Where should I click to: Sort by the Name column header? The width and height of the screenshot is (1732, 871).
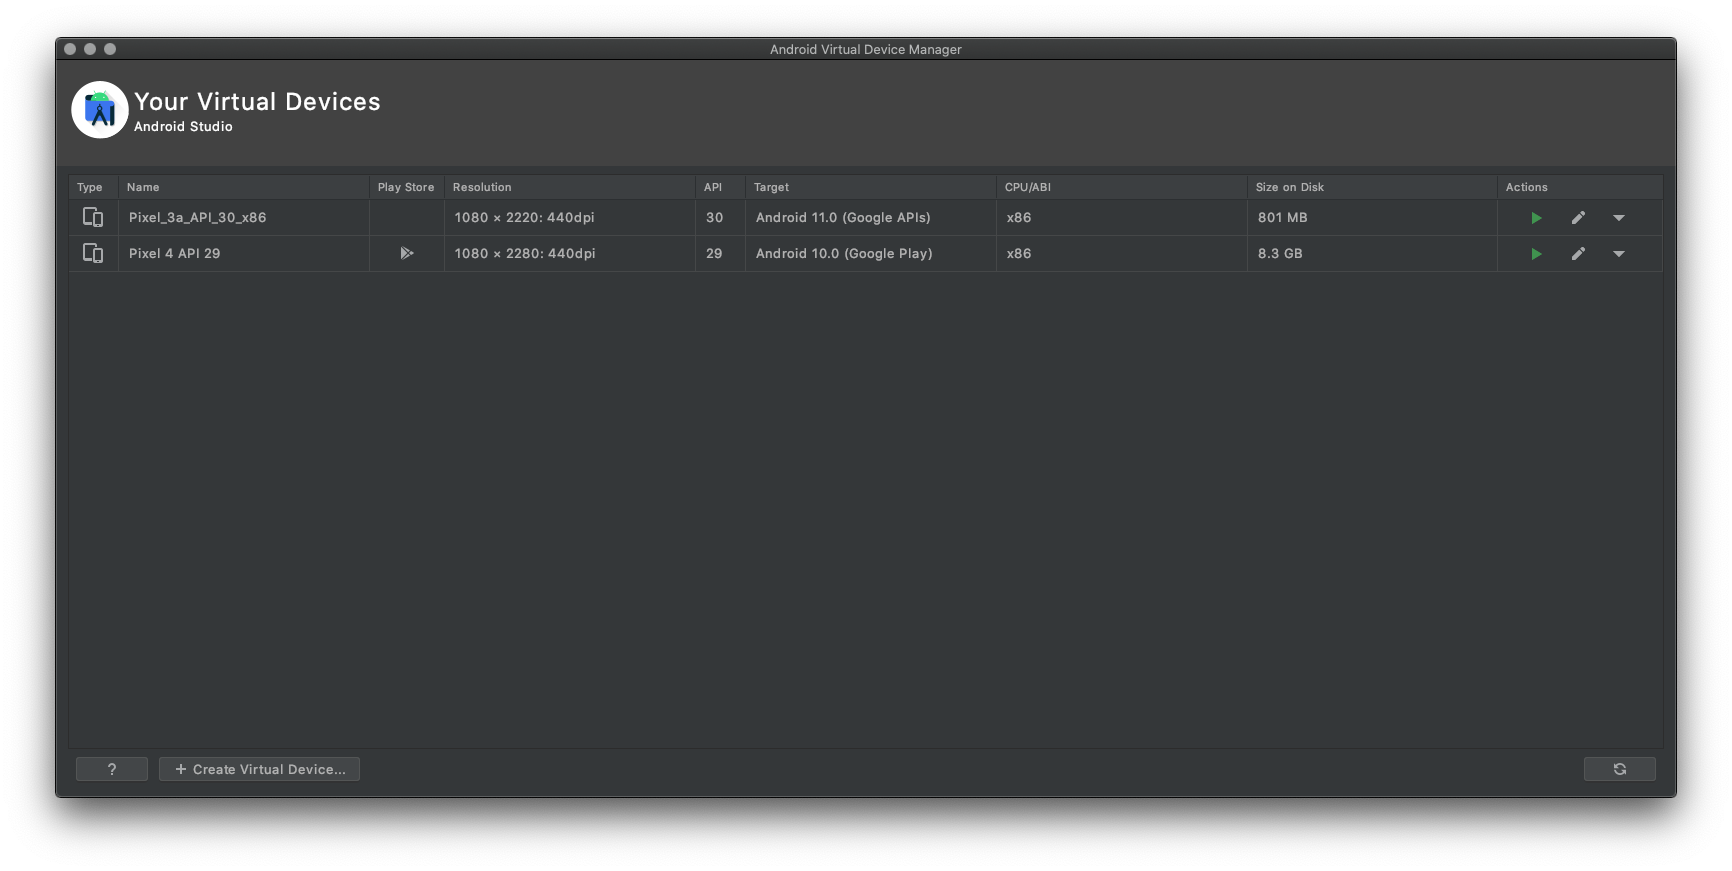244,187
